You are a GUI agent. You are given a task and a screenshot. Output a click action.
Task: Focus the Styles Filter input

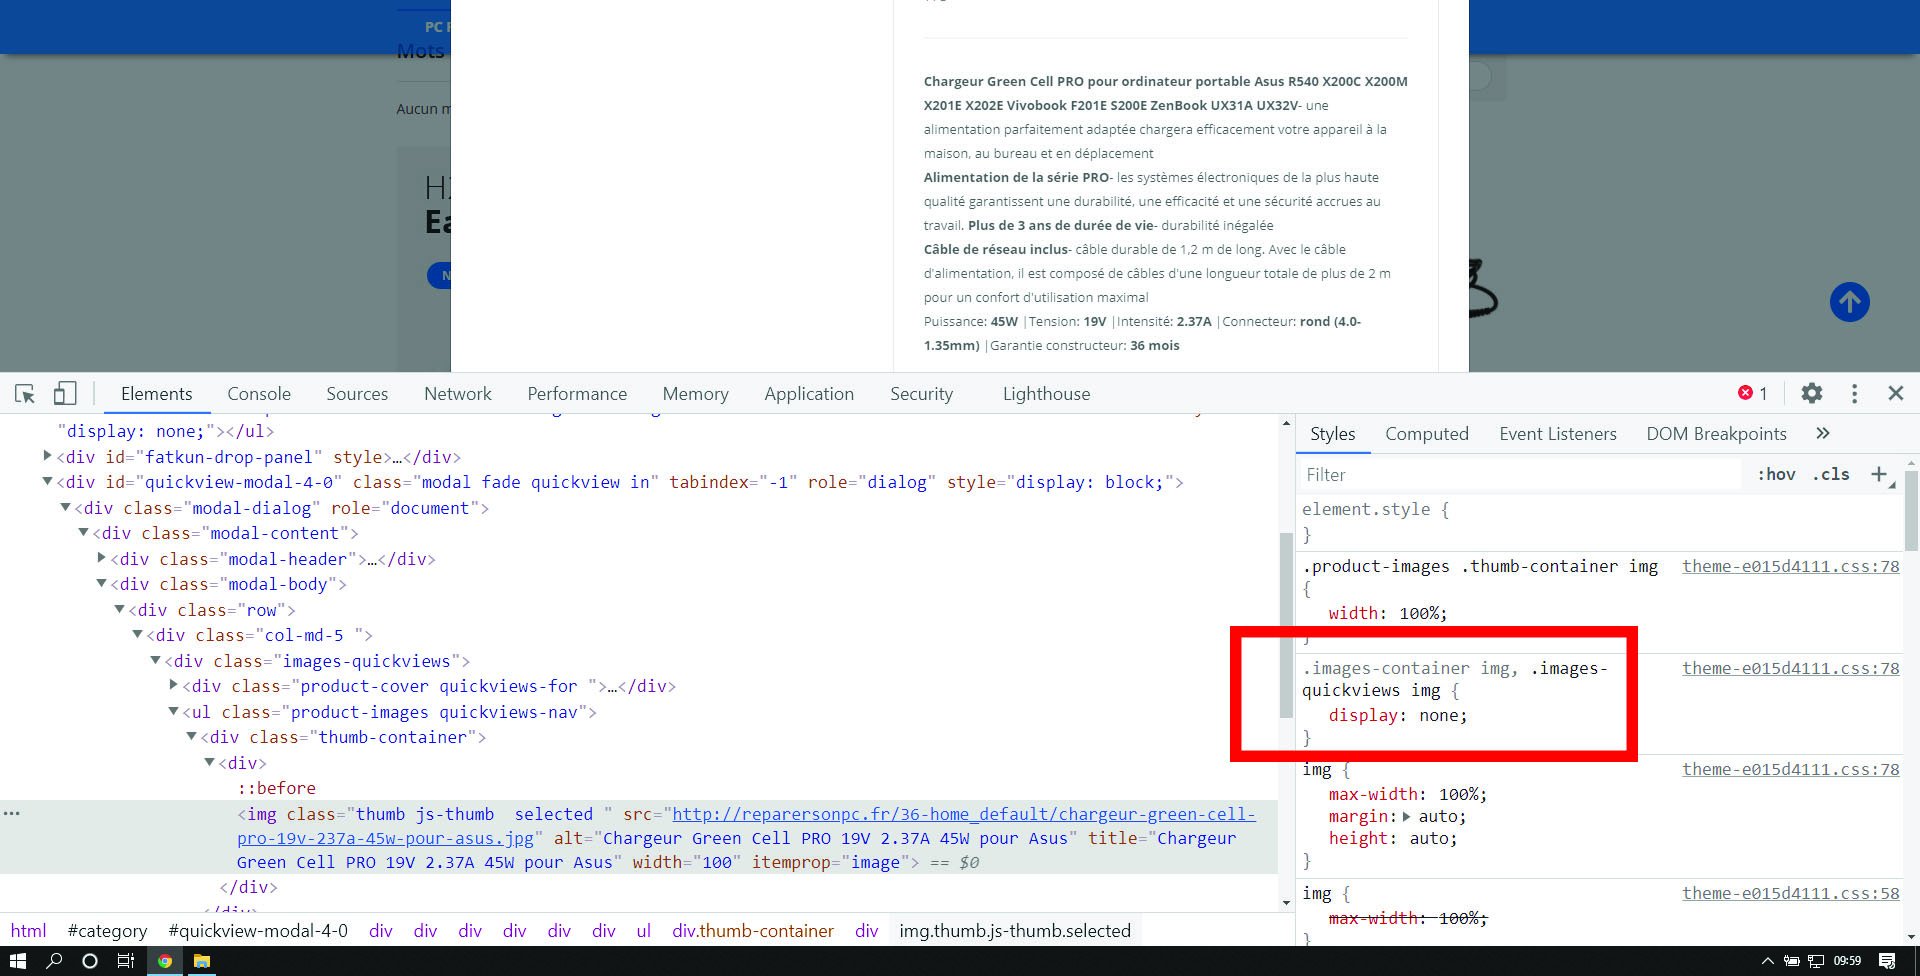(x=1520, y=475)
